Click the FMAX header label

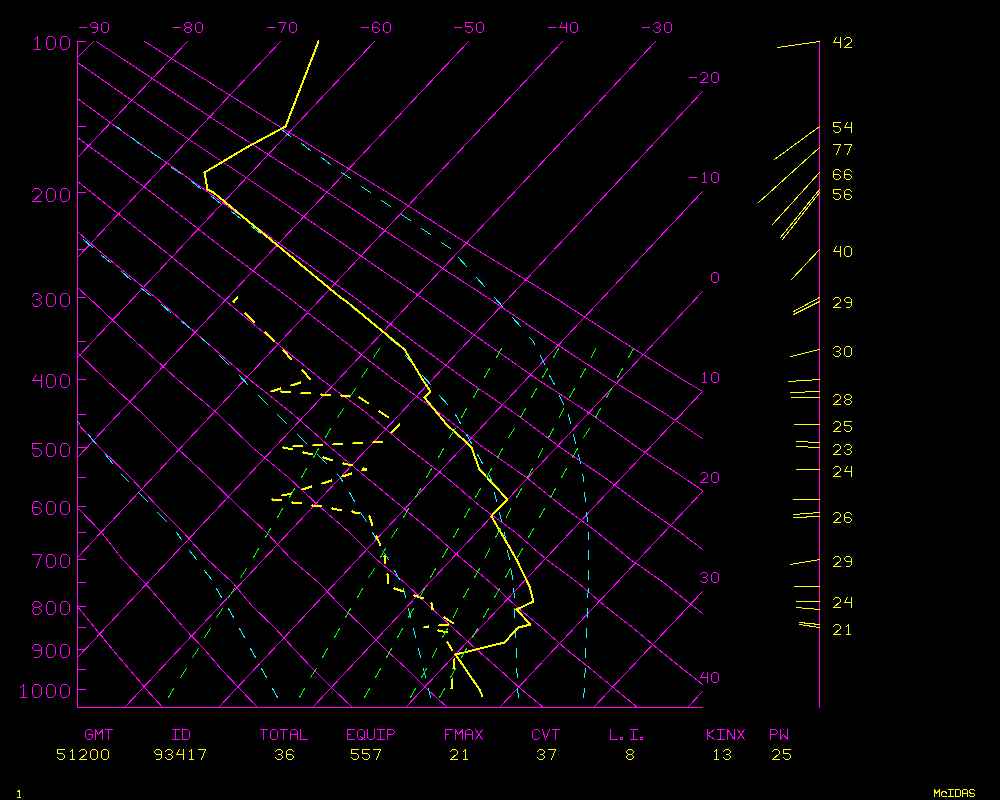coord(463,735)
